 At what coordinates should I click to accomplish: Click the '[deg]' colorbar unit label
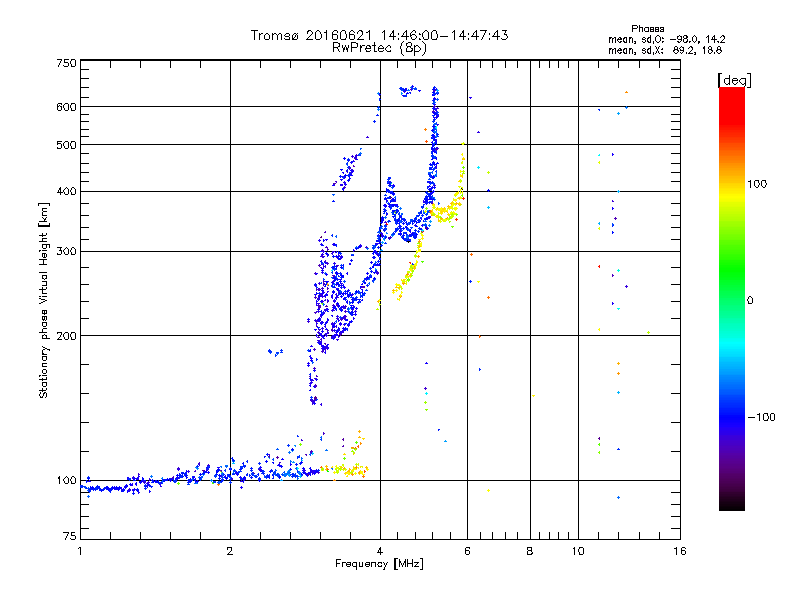tap(734, 80)
